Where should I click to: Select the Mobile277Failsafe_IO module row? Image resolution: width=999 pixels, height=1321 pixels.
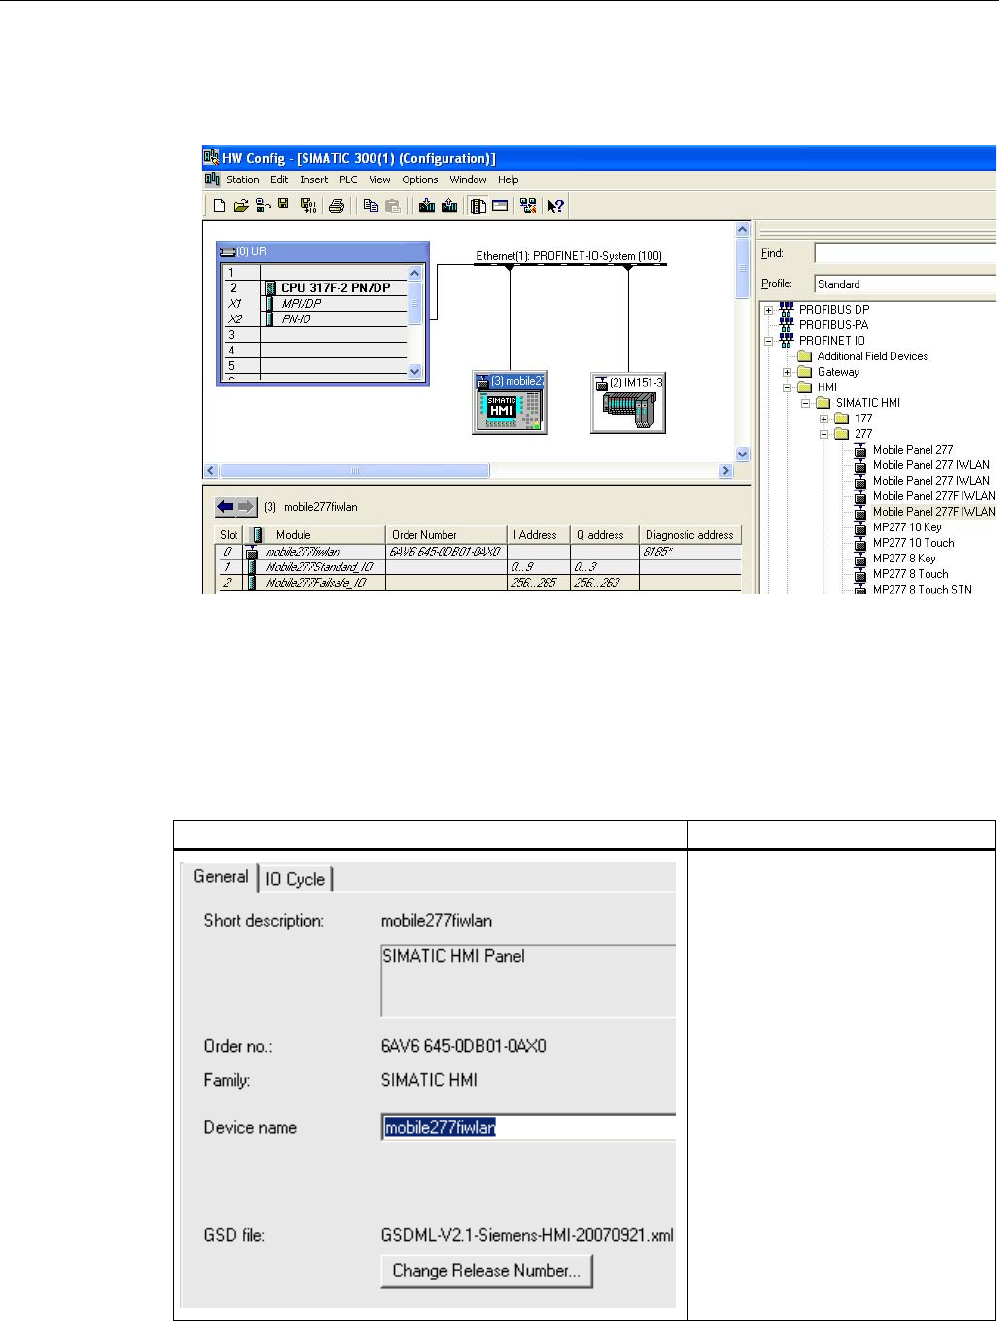[x=480, y=582]
